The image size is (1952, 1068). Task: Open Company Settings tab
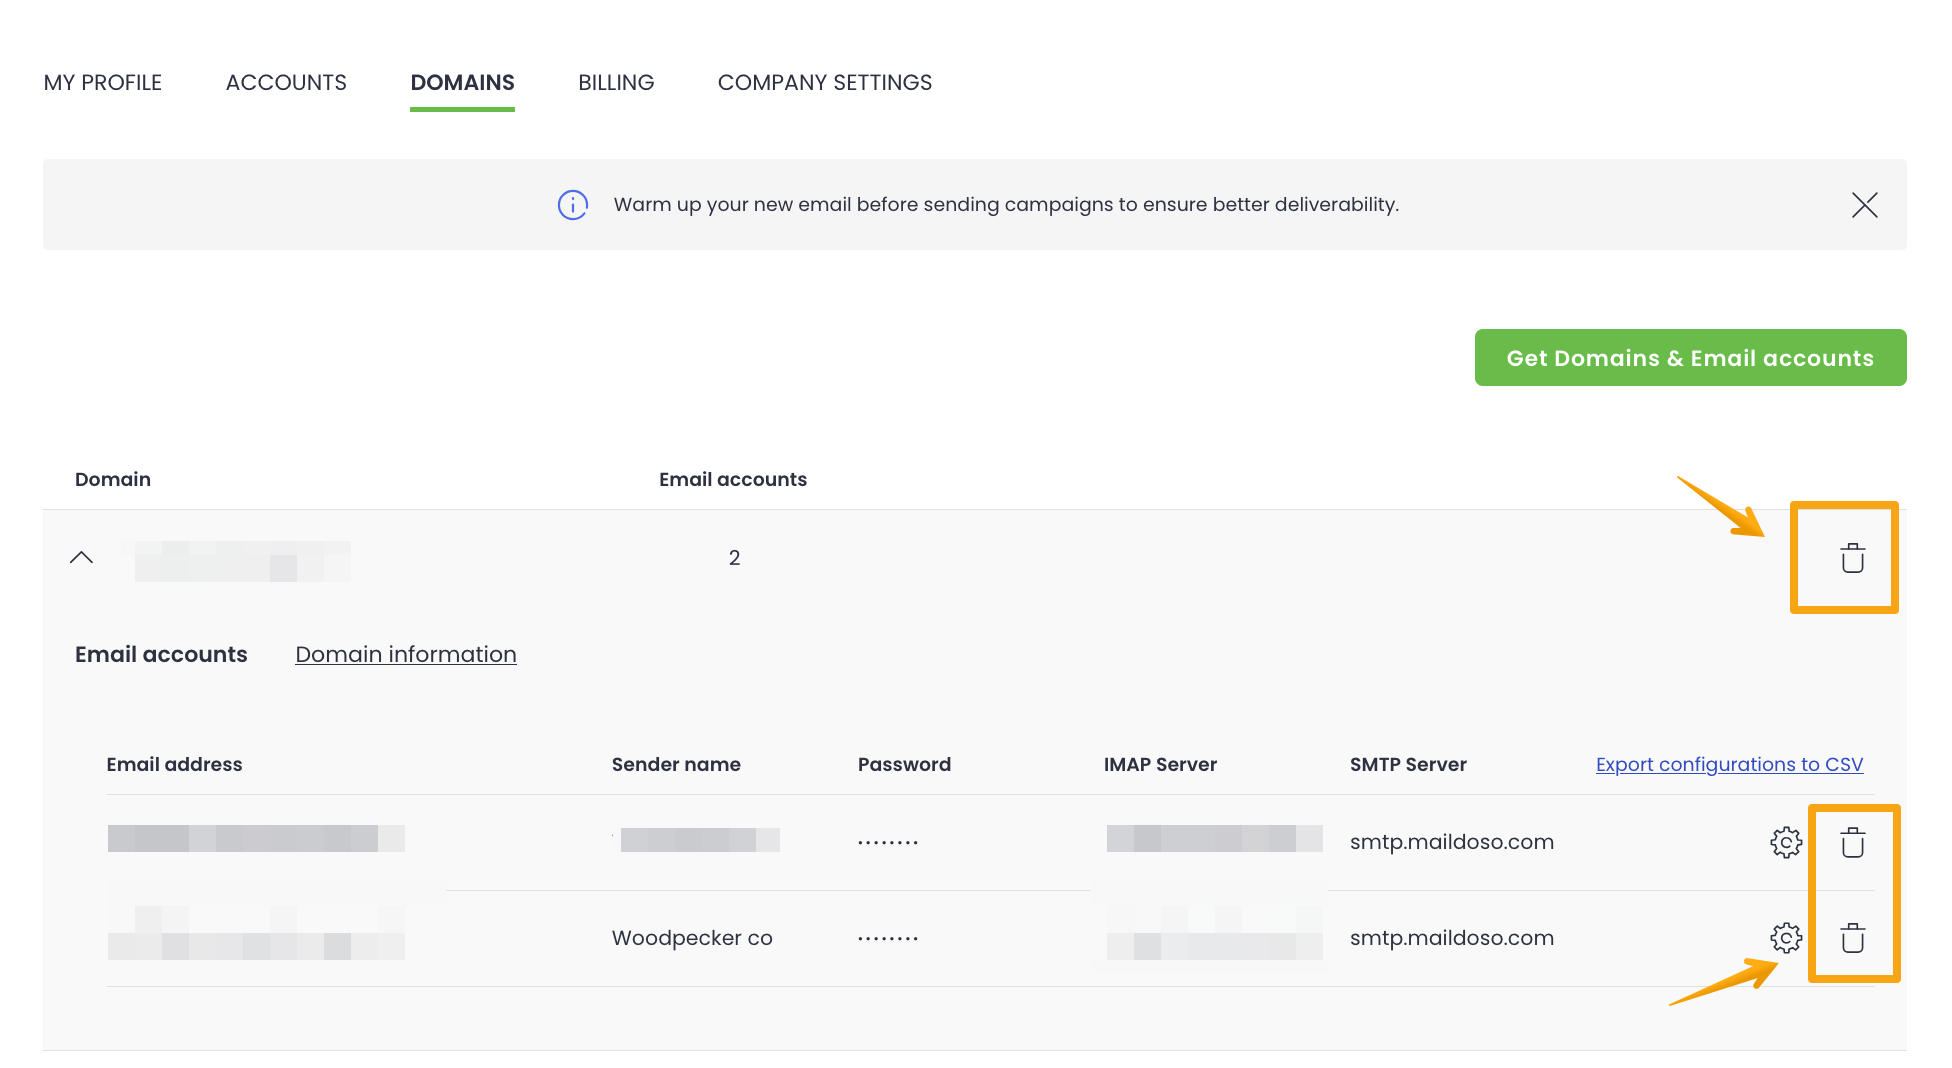point(824,83)
